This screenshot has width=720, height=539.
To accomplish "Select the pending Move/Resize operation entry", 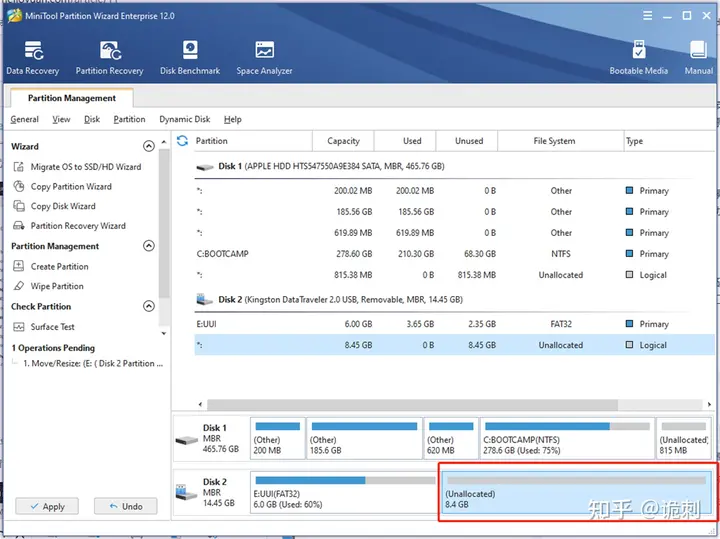I will (93, 363).
